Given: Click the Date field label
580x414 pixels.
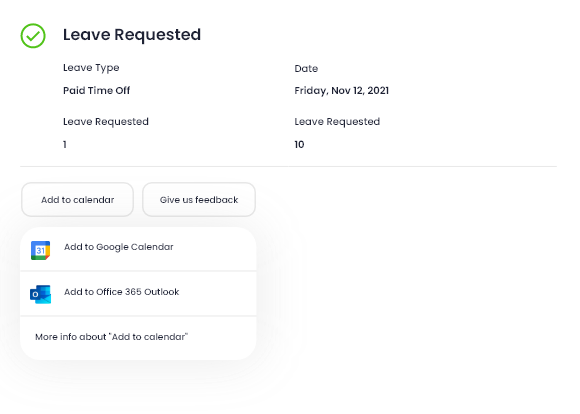Looking at the screenshot, I should [306, 68].
